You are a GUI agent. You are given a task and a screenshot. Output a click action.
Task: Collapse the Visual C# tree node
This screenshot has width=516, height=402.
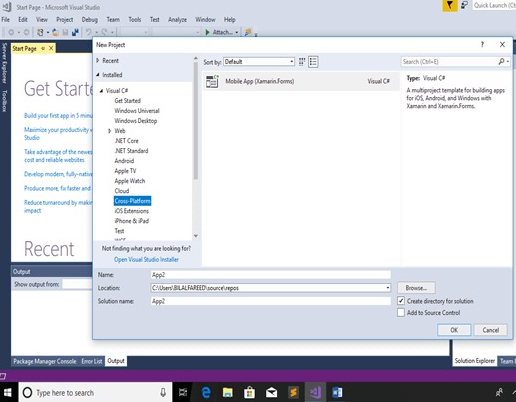tap(102, 91)
